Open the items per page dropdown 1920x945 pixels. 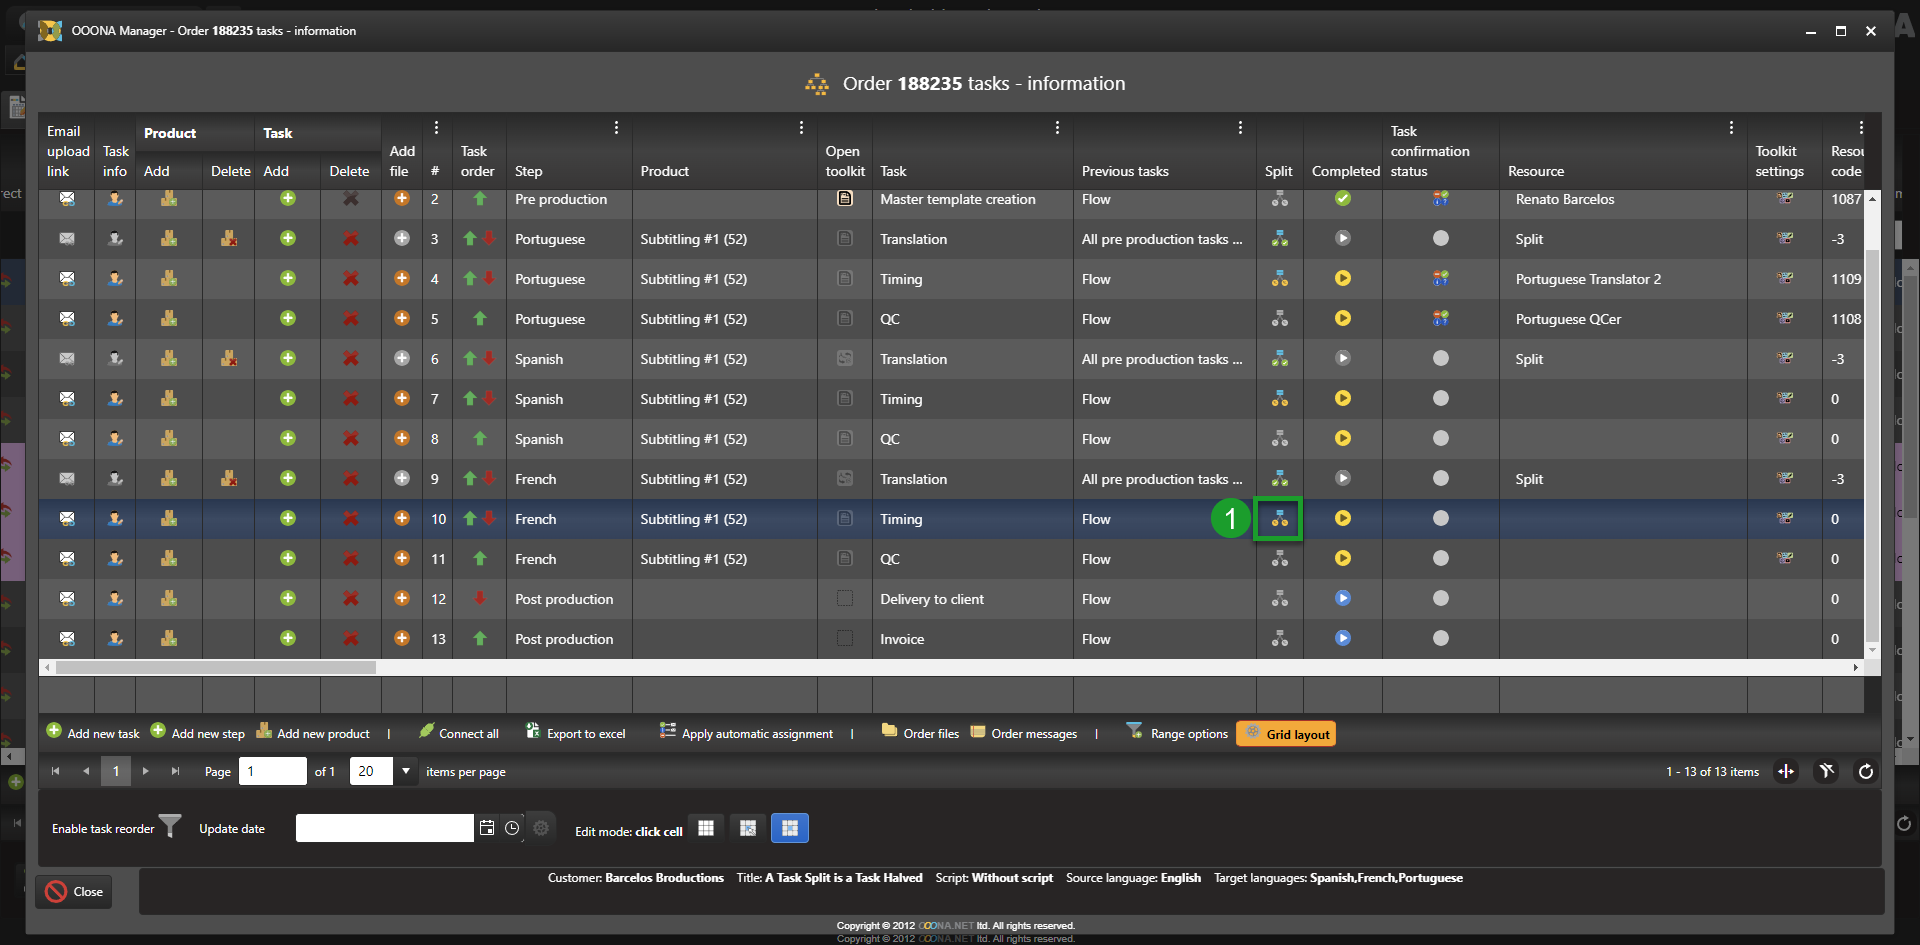(x=406, y=771)
